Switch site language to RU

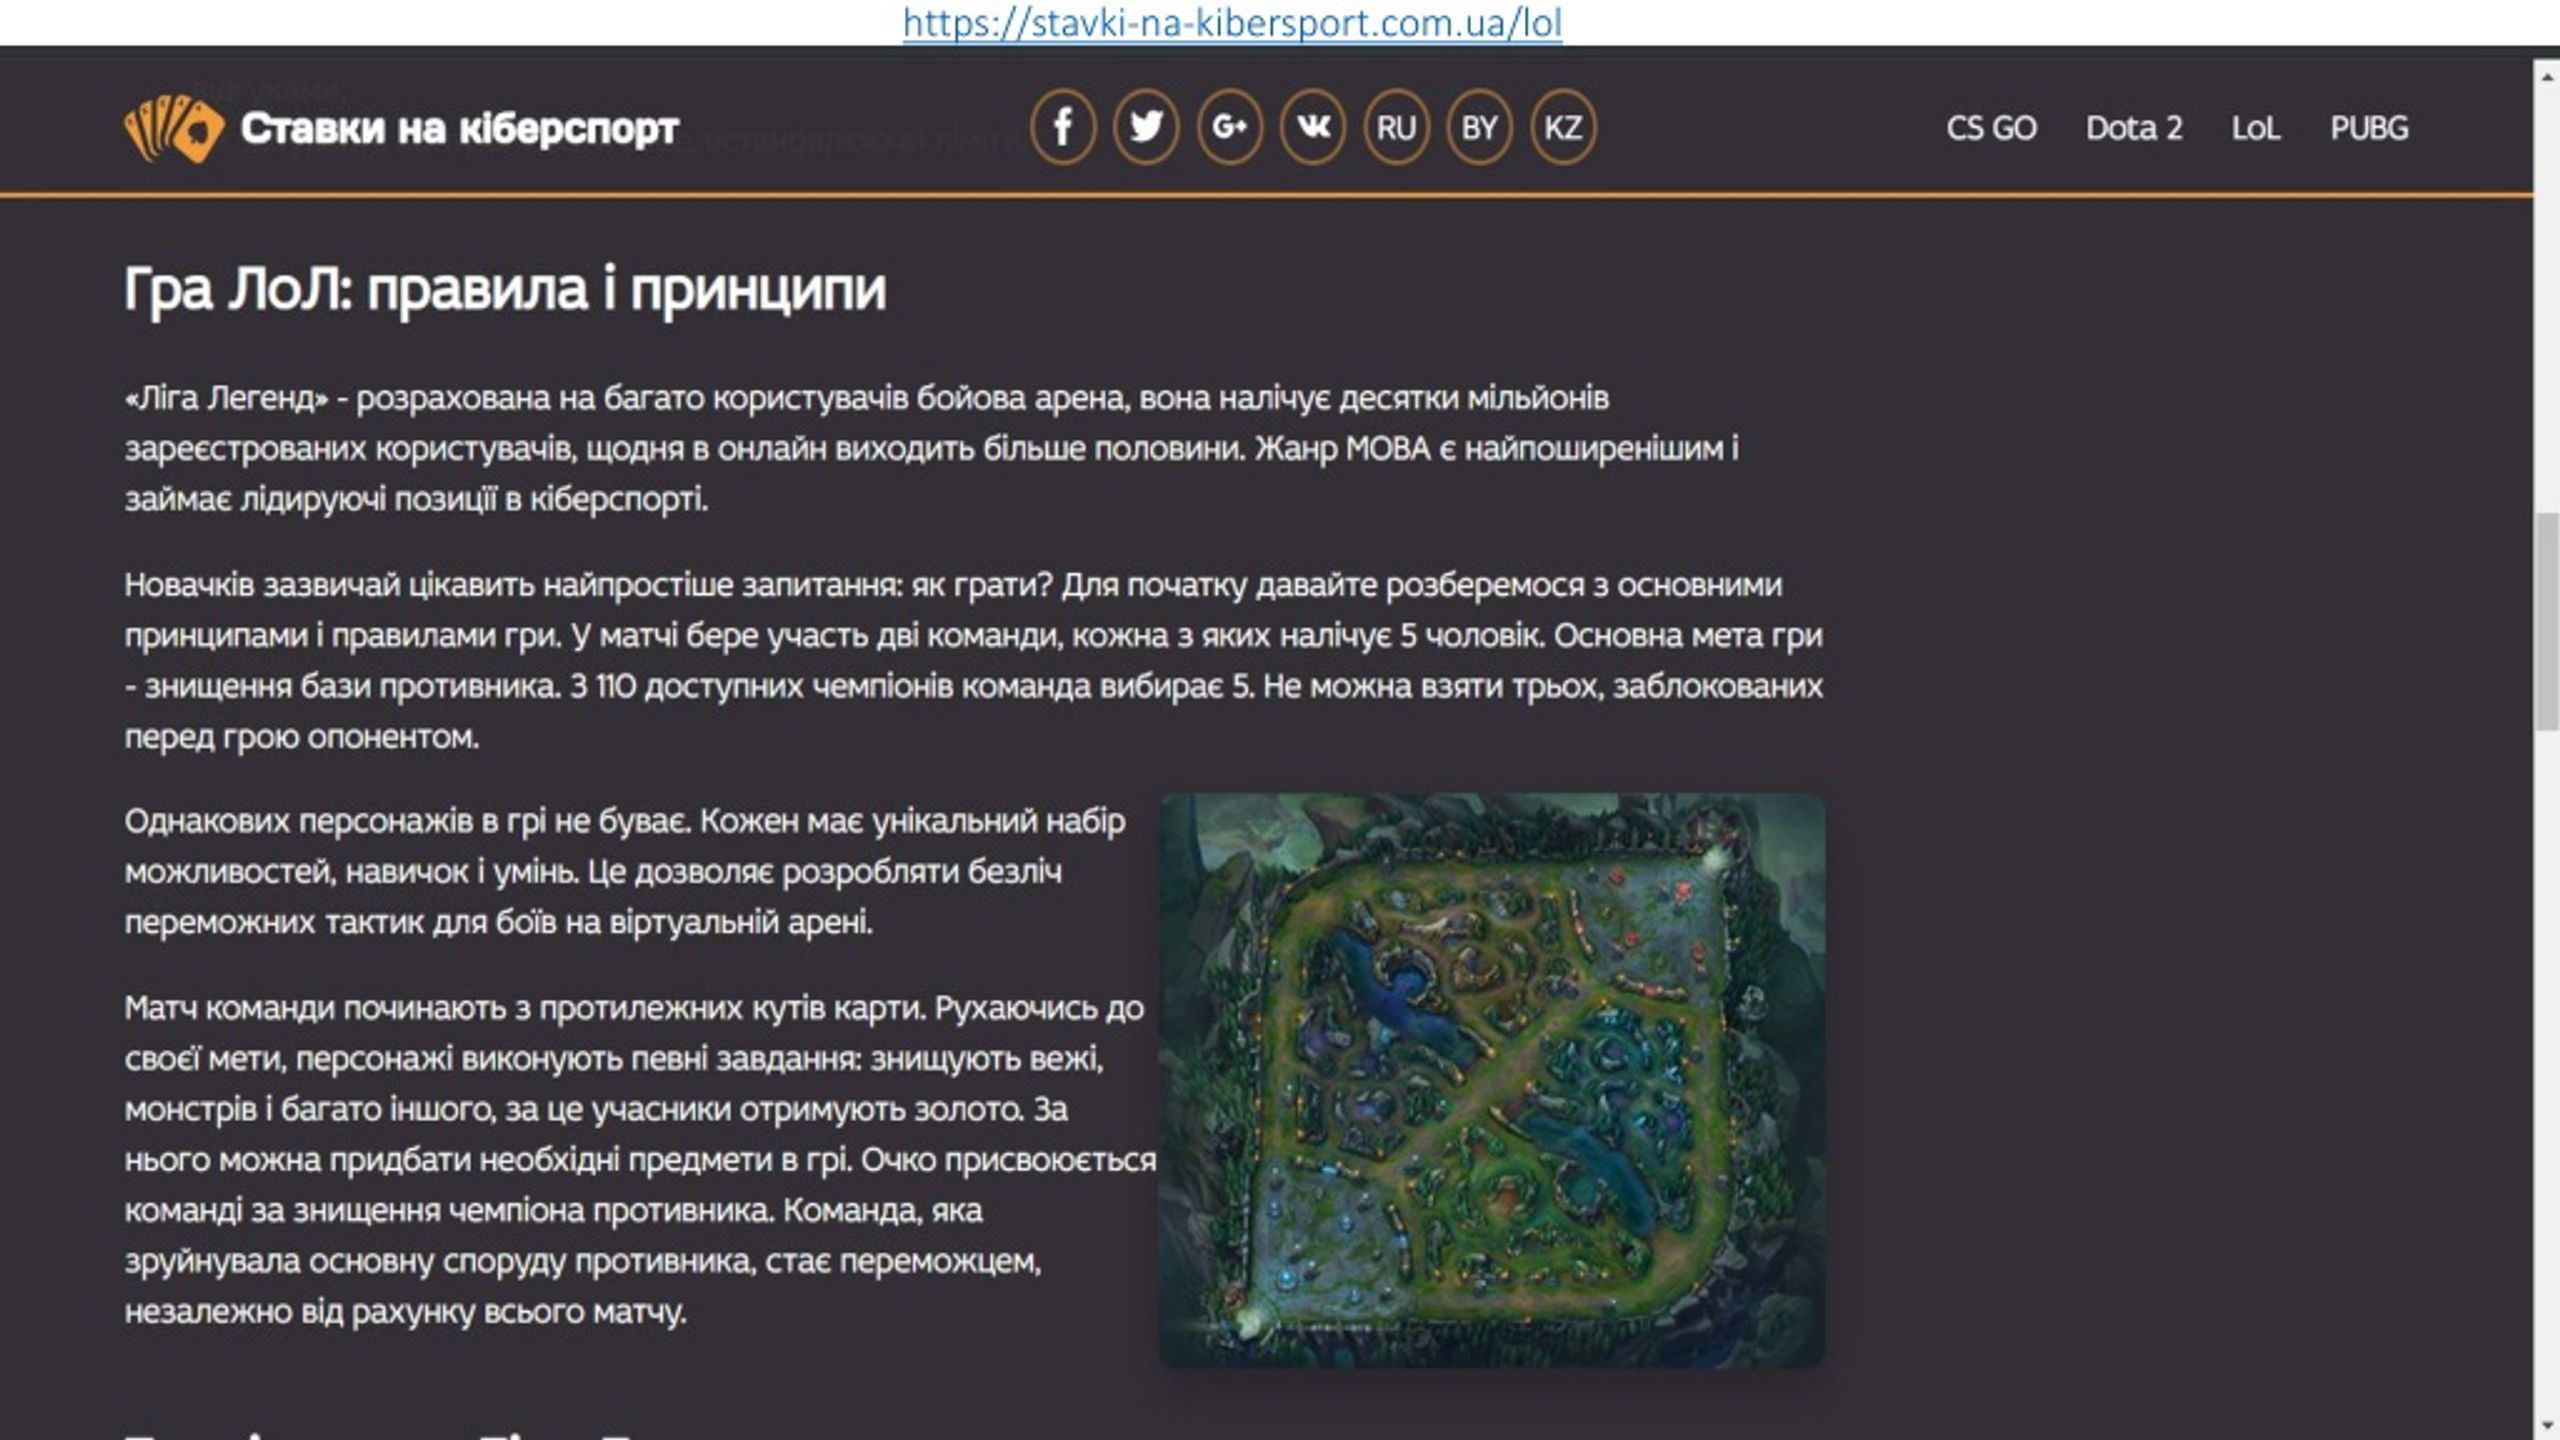pyautogui.click(x=1396, y=127)
